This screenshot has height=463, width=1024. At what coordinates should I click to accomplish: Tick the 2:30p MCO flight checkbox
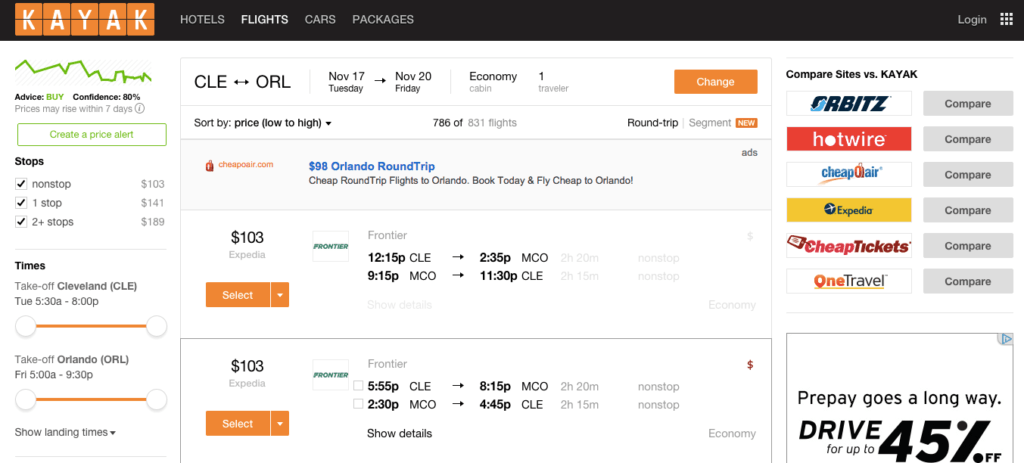tap(358, 404)
